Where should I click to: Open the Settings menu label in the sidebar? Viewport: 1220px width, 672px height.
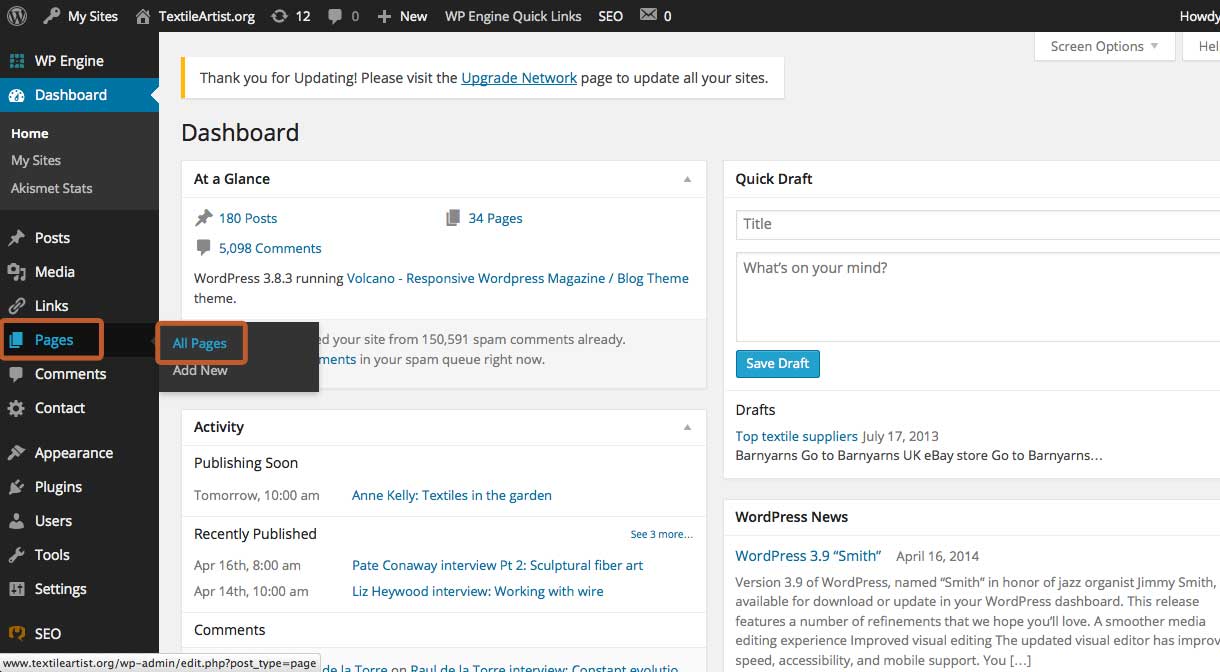[x=61, y=589]
